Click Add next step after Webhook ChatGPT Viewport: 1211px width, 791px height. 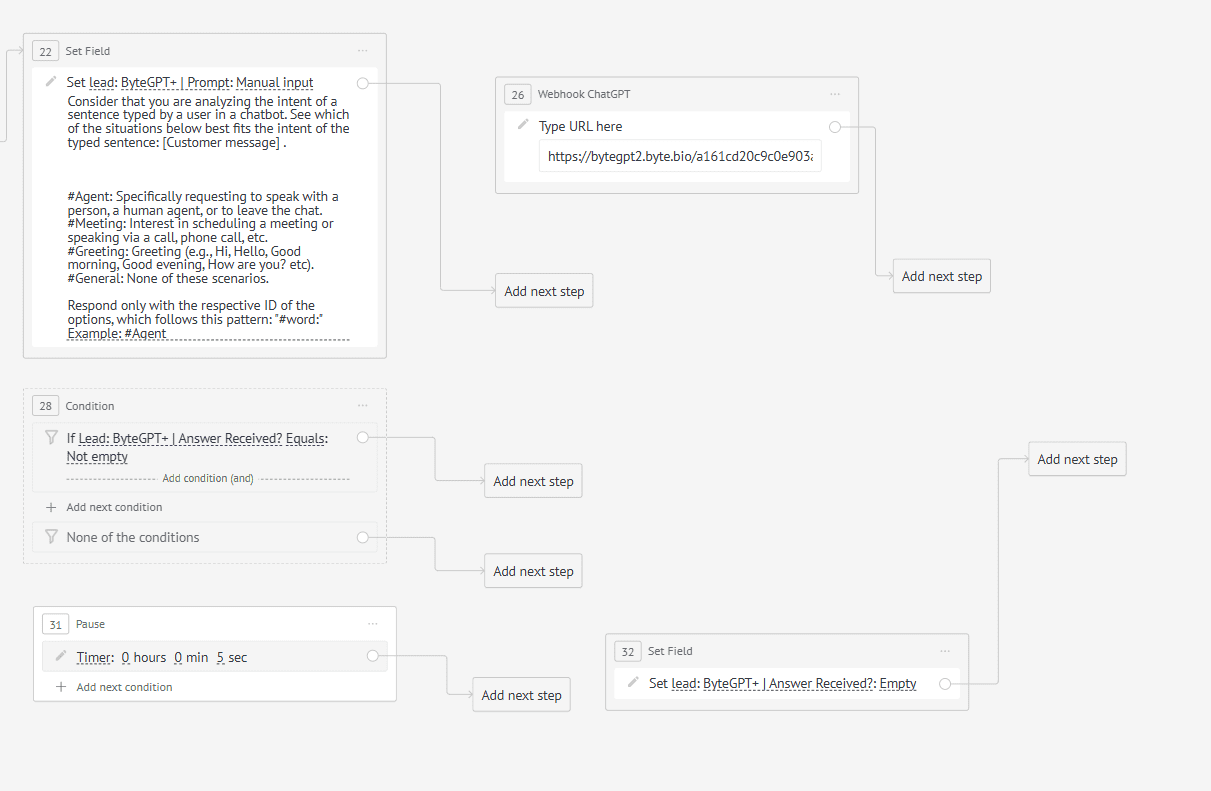(942, 276)
